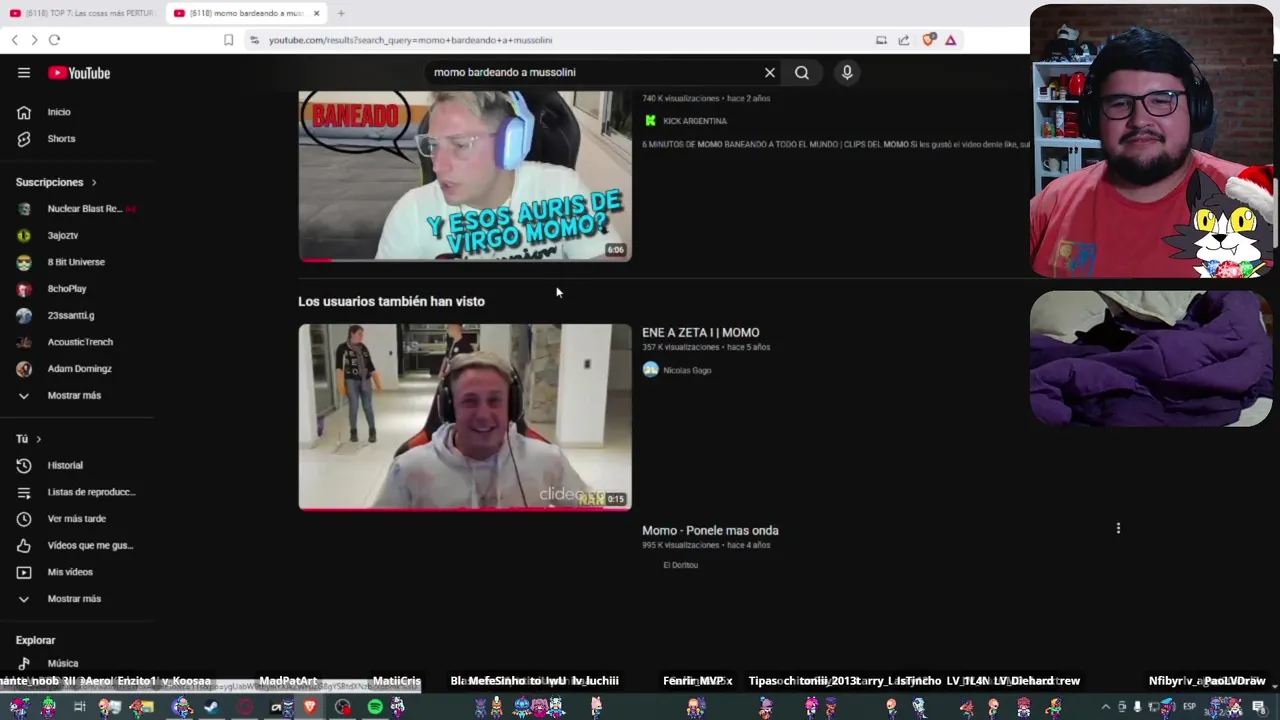
Task: Open Mis vídeos in the sidebar
Action: pyautogui.click(x=70, y=572)
